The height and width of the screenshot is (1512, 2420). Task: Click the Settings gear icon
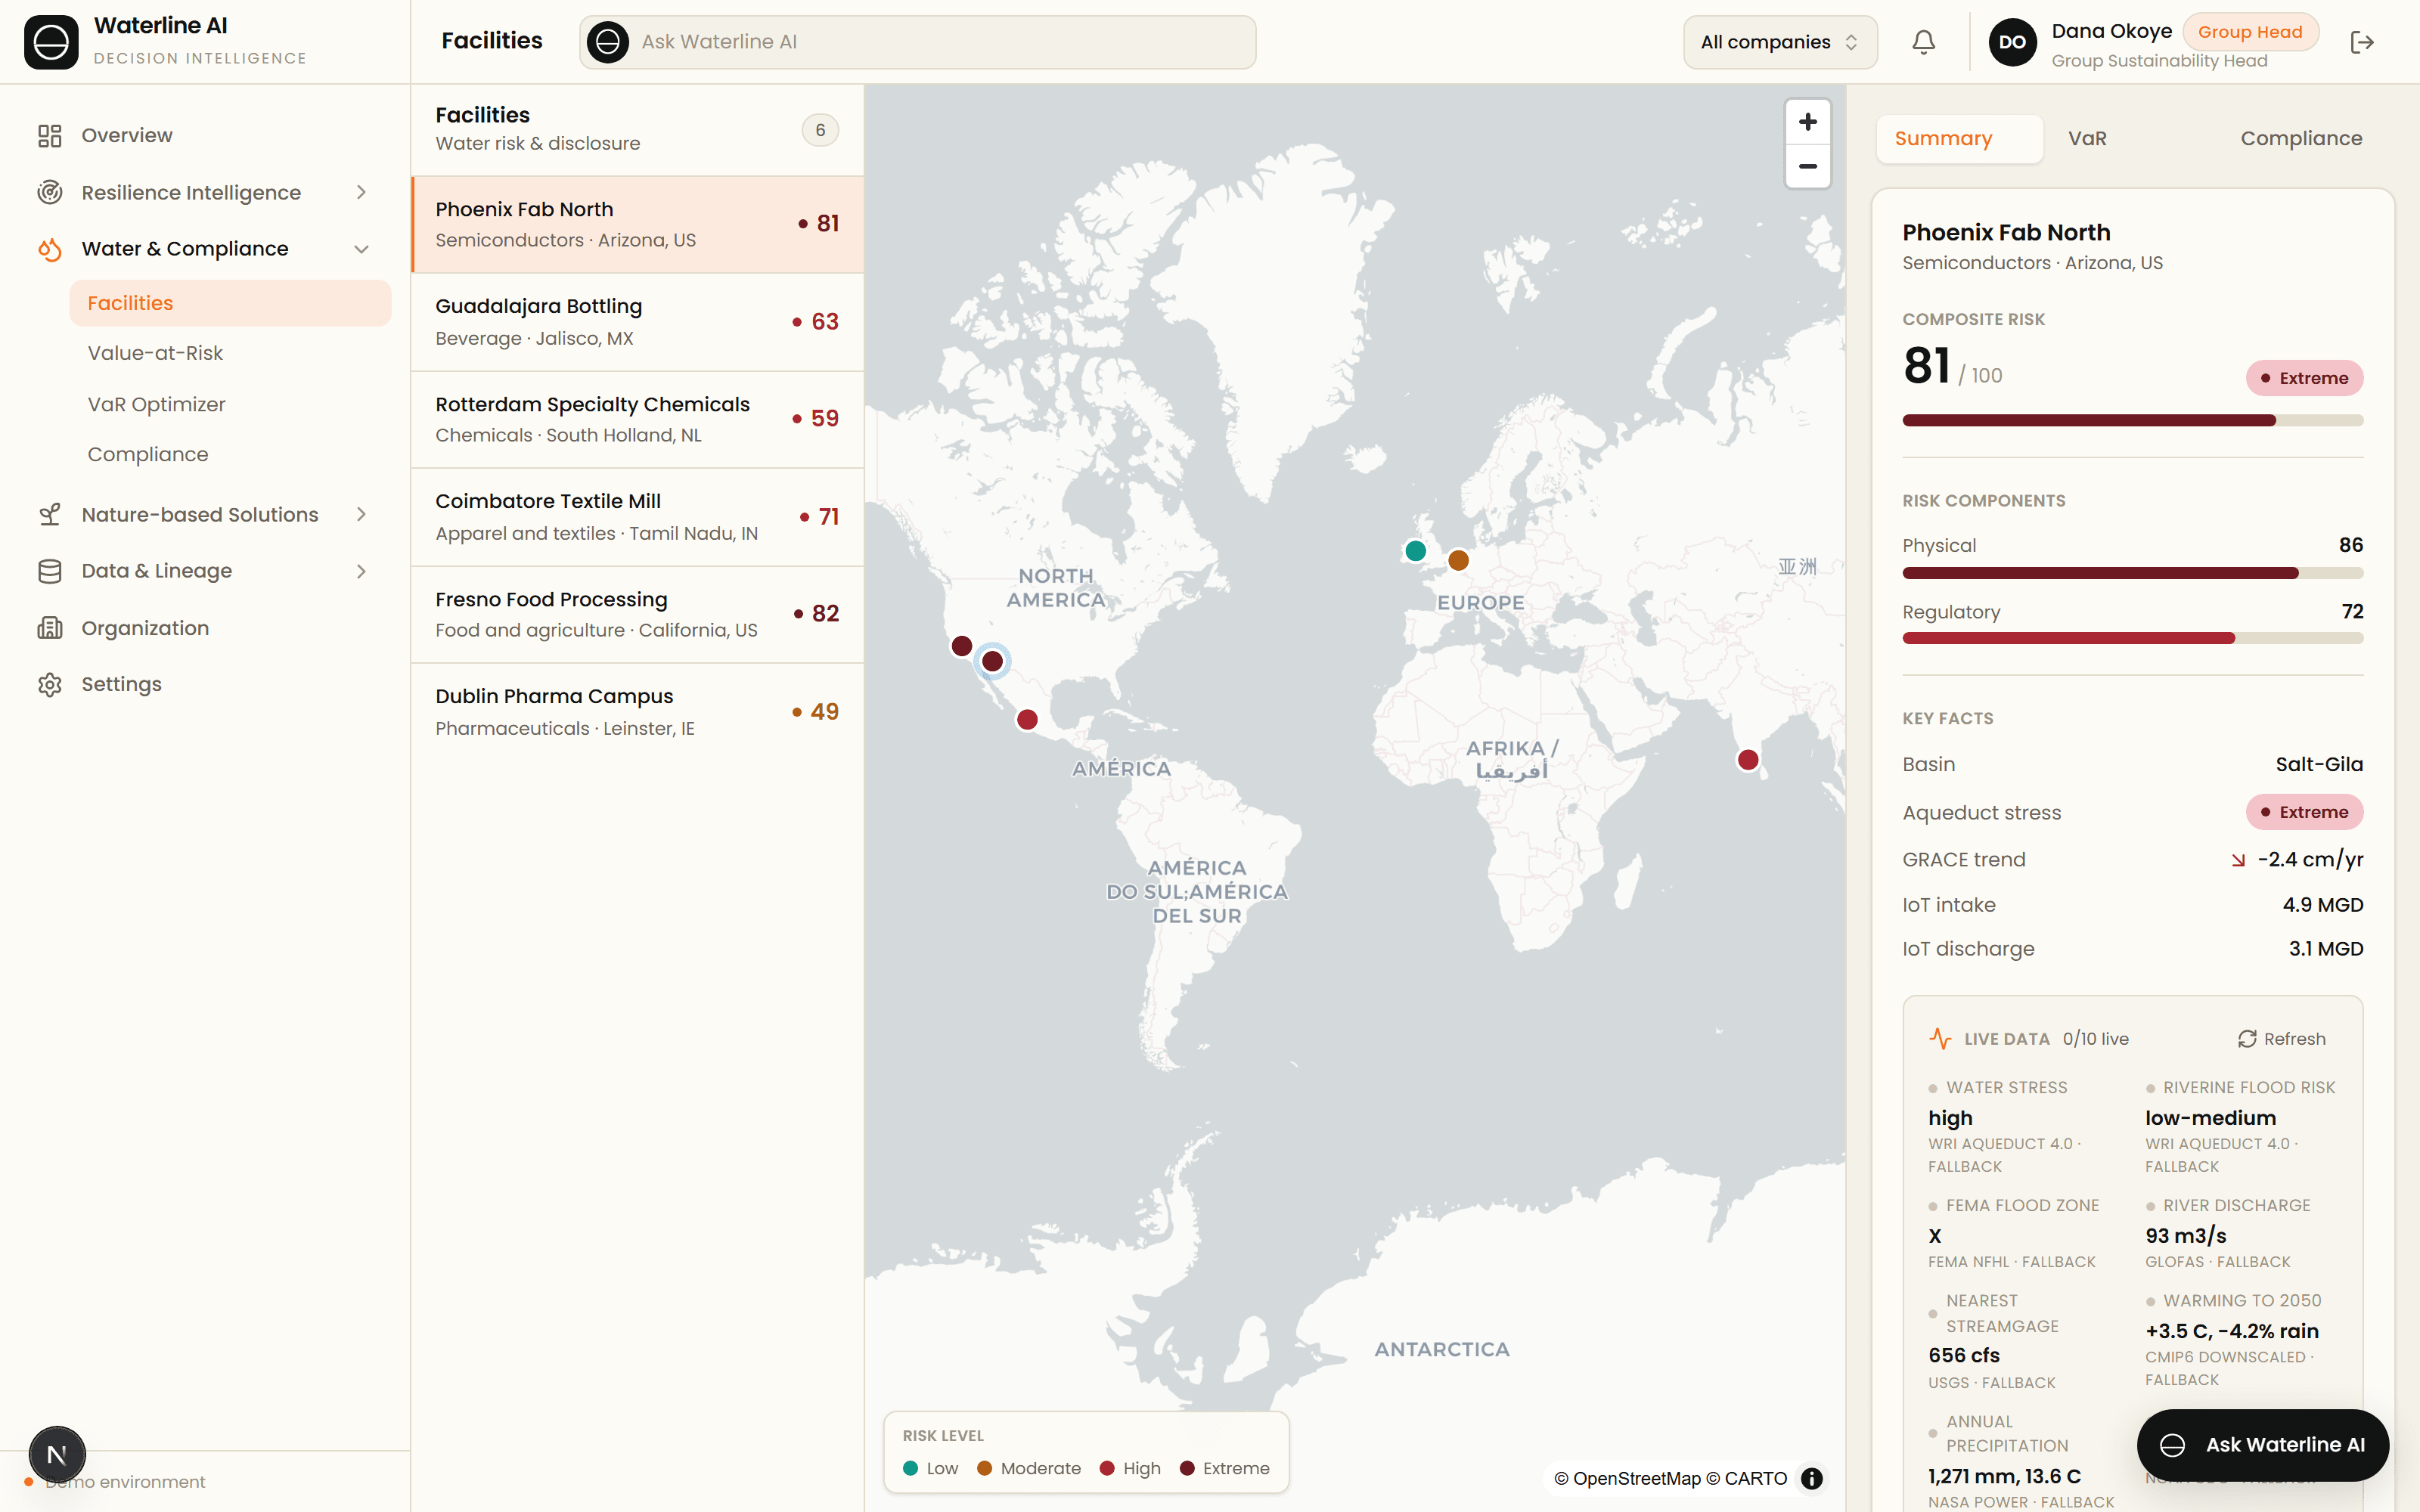click(x=50, y=684)
